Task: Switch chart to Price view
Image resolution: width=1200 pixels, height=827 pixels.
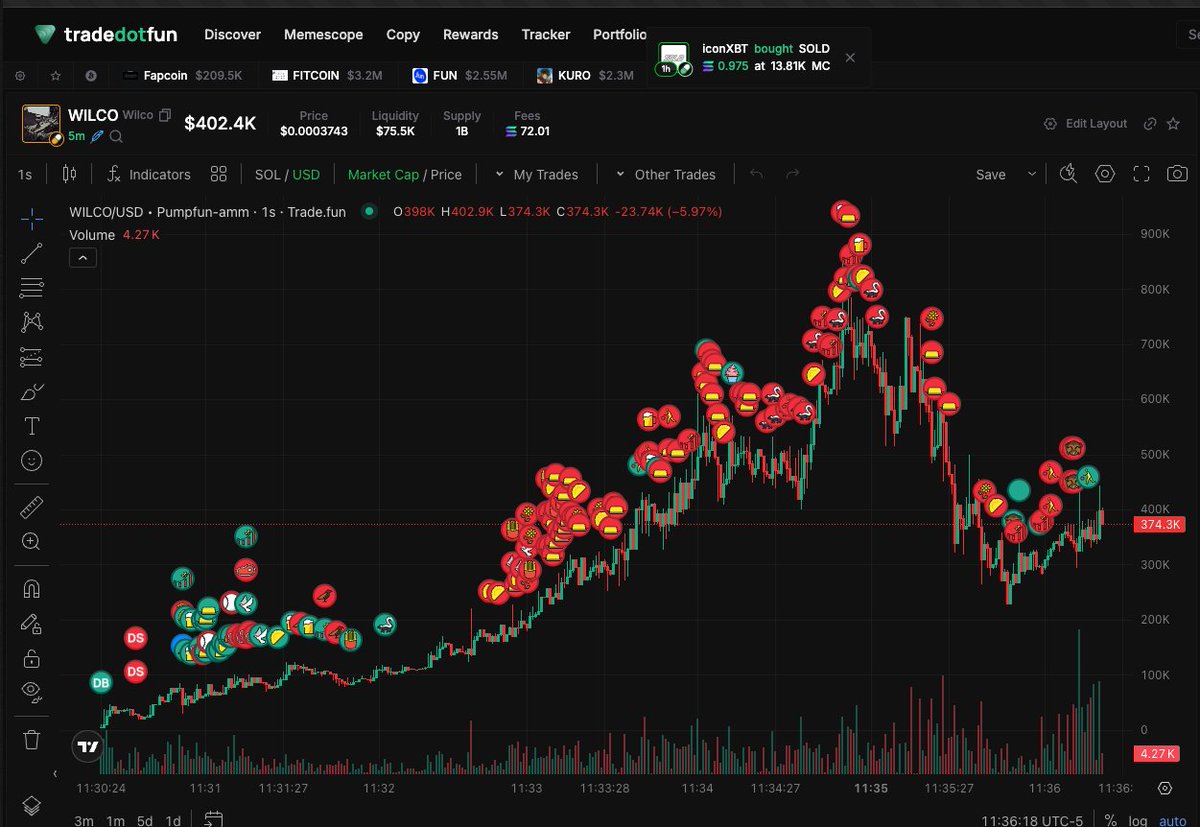Action: (x=446, y=174)
